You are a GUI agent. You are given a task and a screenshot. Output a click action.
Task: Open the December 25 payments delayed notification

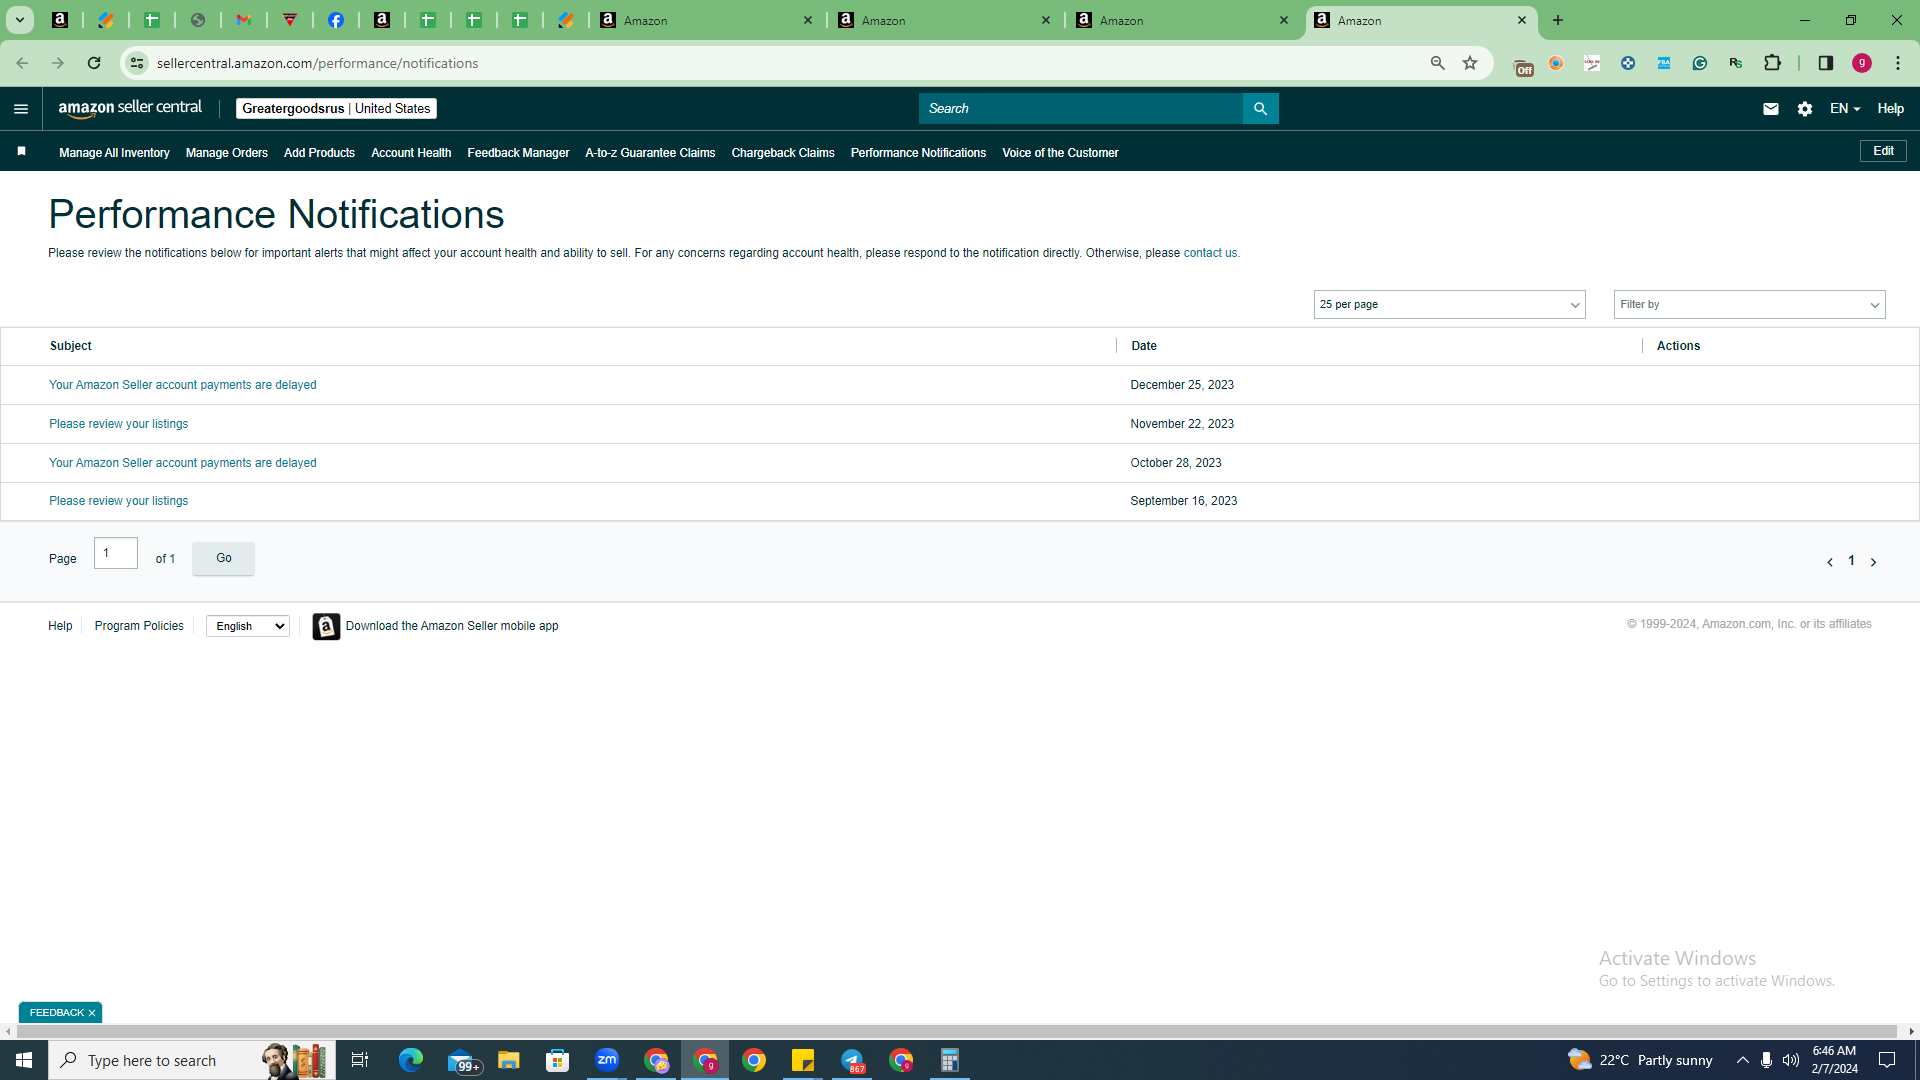183,385
